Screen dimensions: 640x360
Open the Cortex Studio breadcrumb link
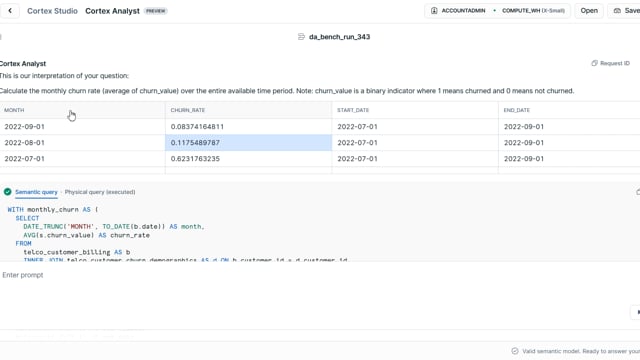[52, 11]
